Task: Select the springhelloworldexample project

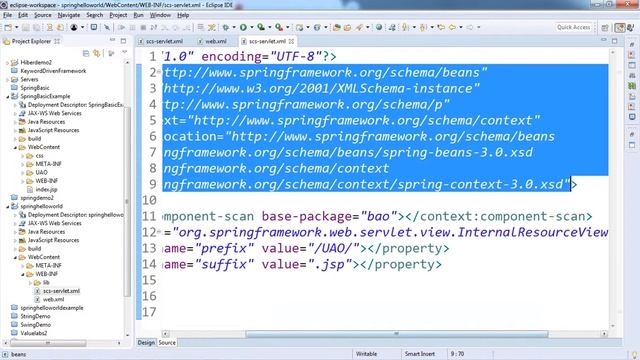Action: [x=52, y=308]
